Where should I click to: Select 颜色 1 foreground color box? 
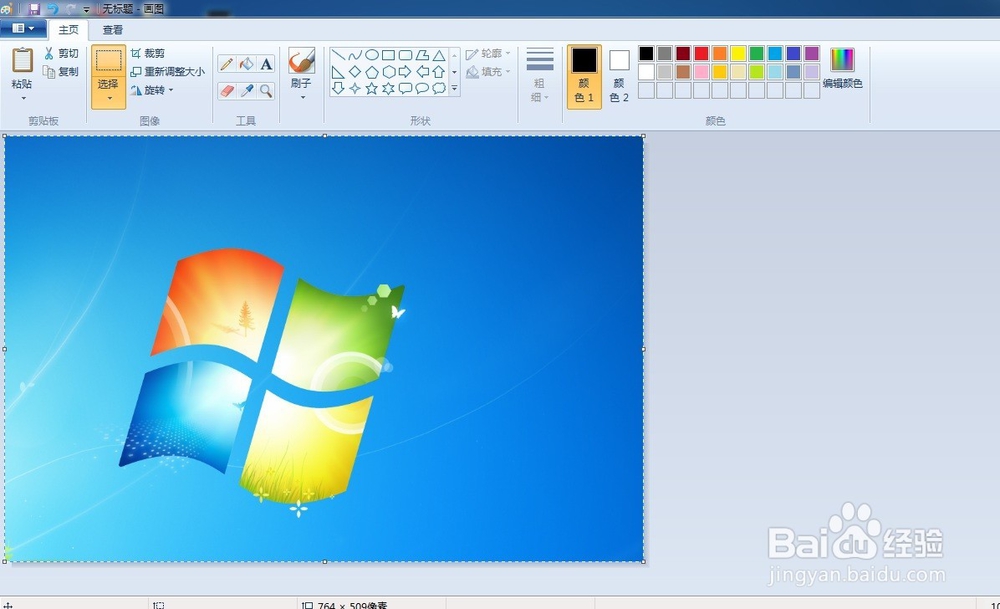pyautogui.click(x=584, y=77)
